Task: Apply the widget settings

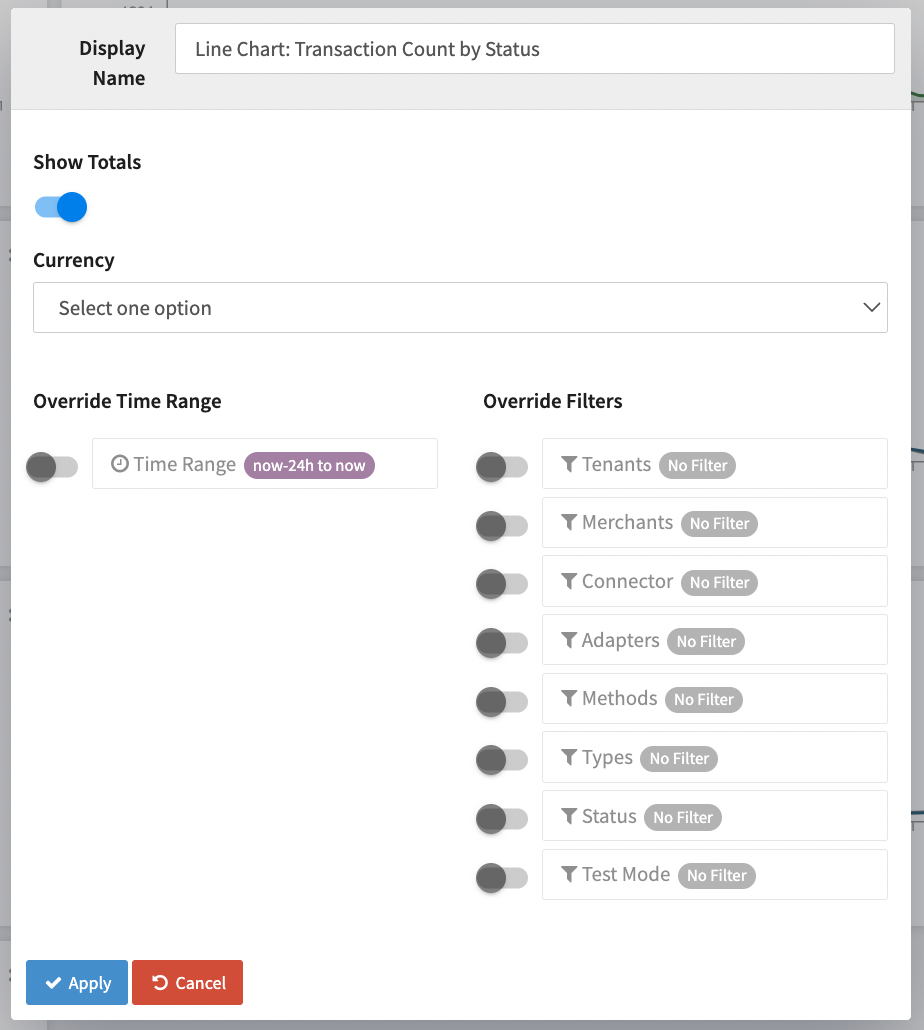Action: click(77, 983)
